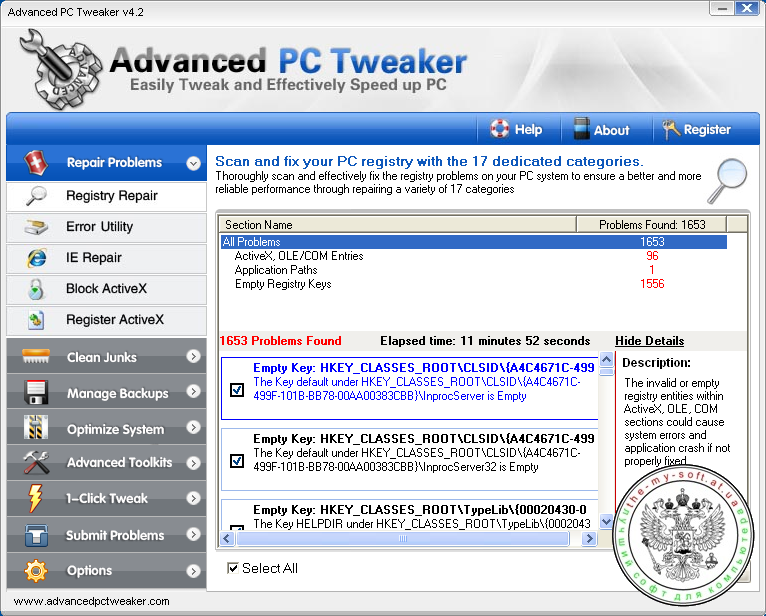Click the Hide Details link
Image resolution: width=766 pixels, height=616 pixels.
(x=649, y=341)
